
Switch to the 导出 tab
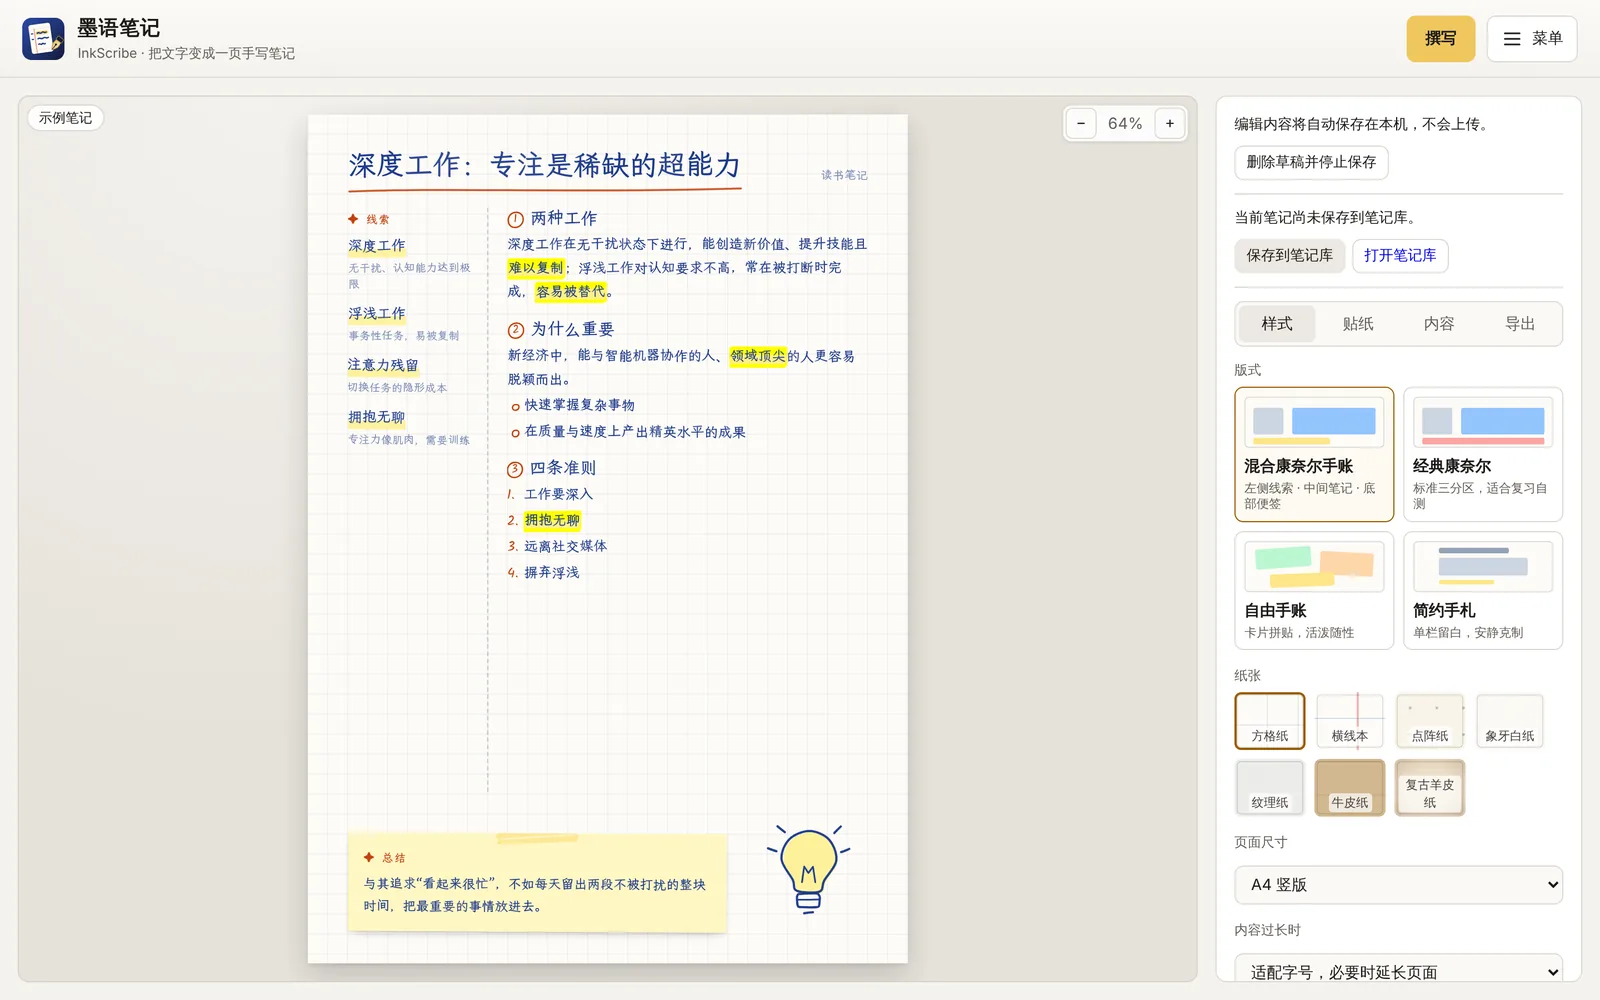point(1520,324)
